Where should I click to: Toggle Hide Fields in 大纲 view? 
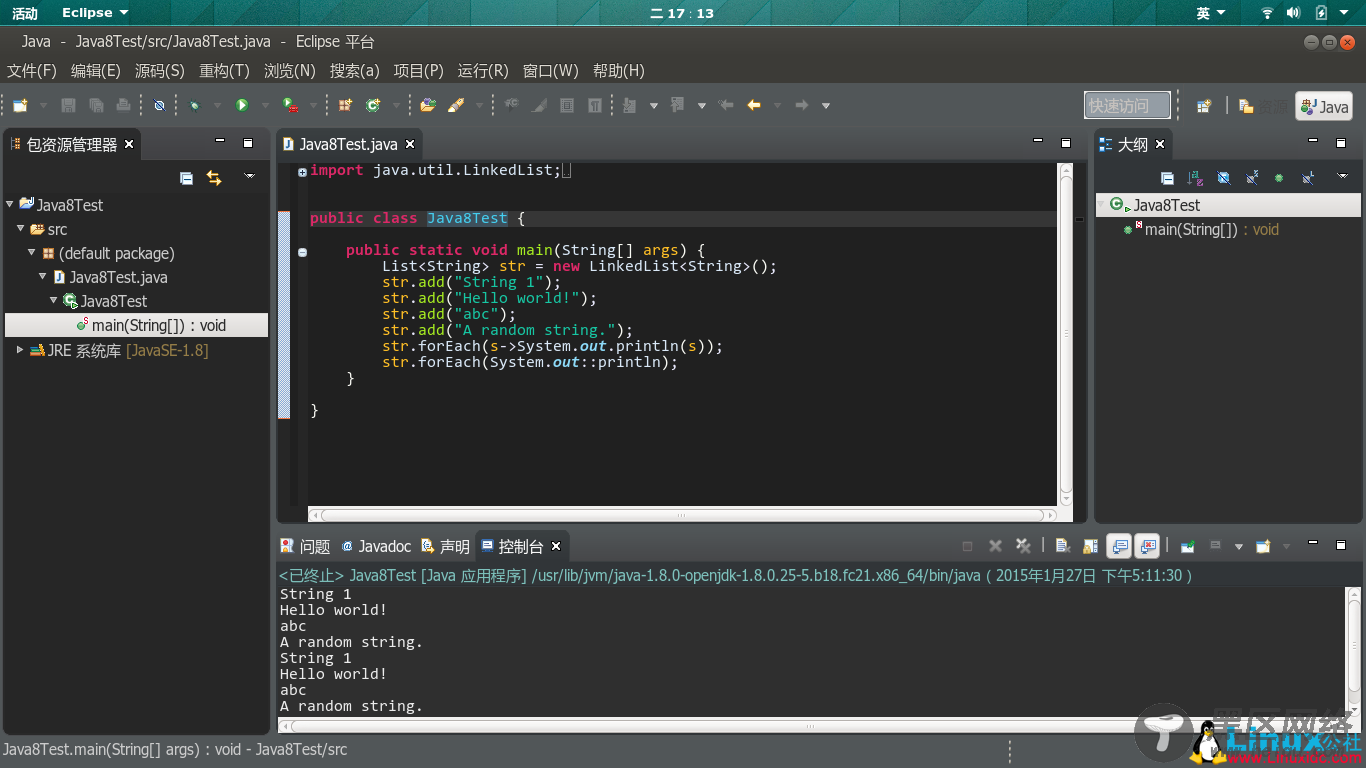coord(1223,178)
